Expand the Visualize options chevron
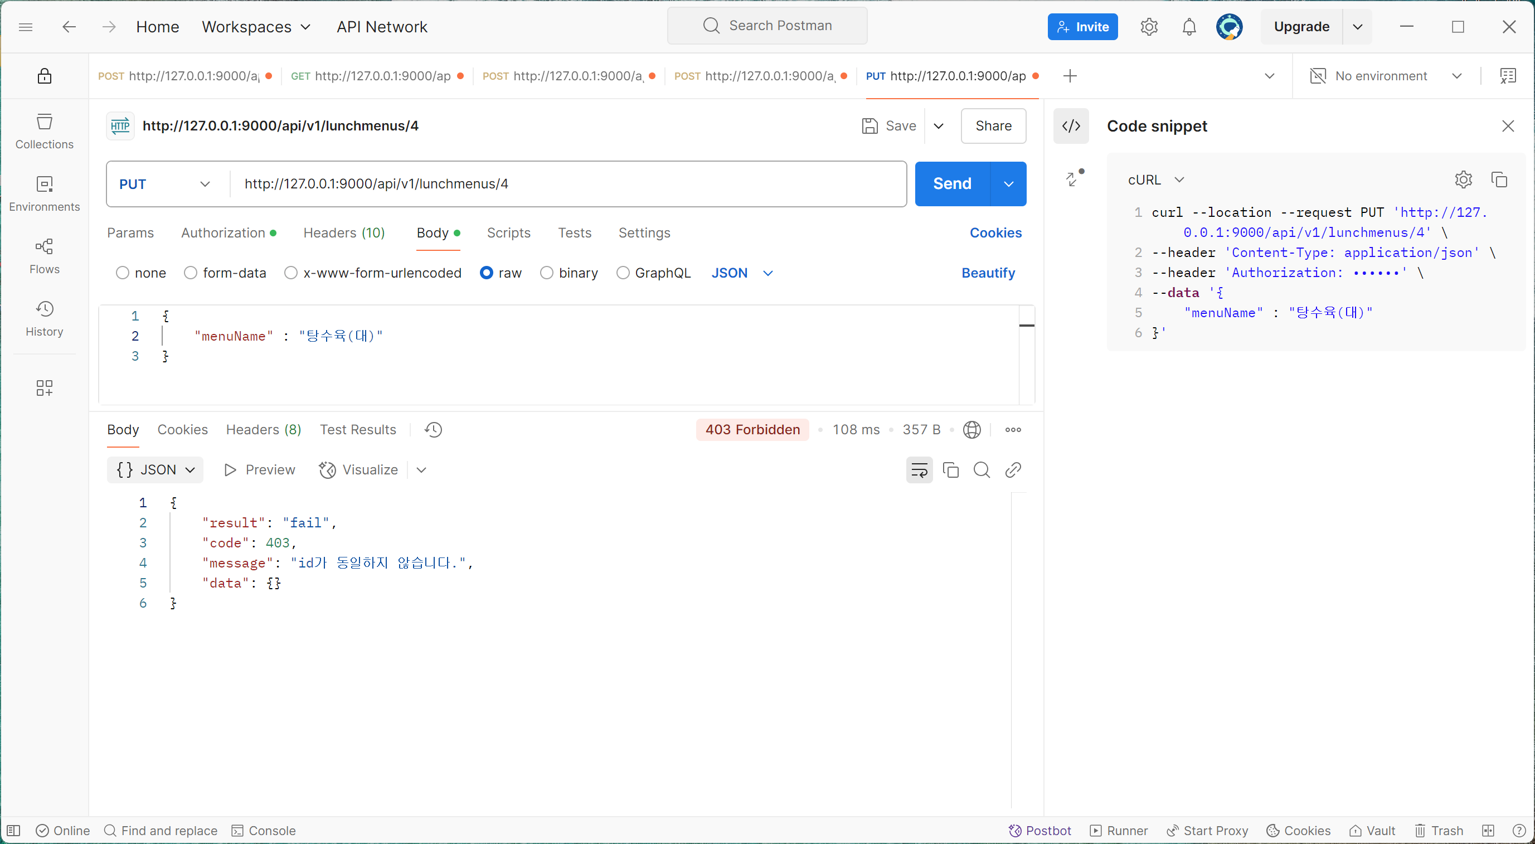 (421, 470)
